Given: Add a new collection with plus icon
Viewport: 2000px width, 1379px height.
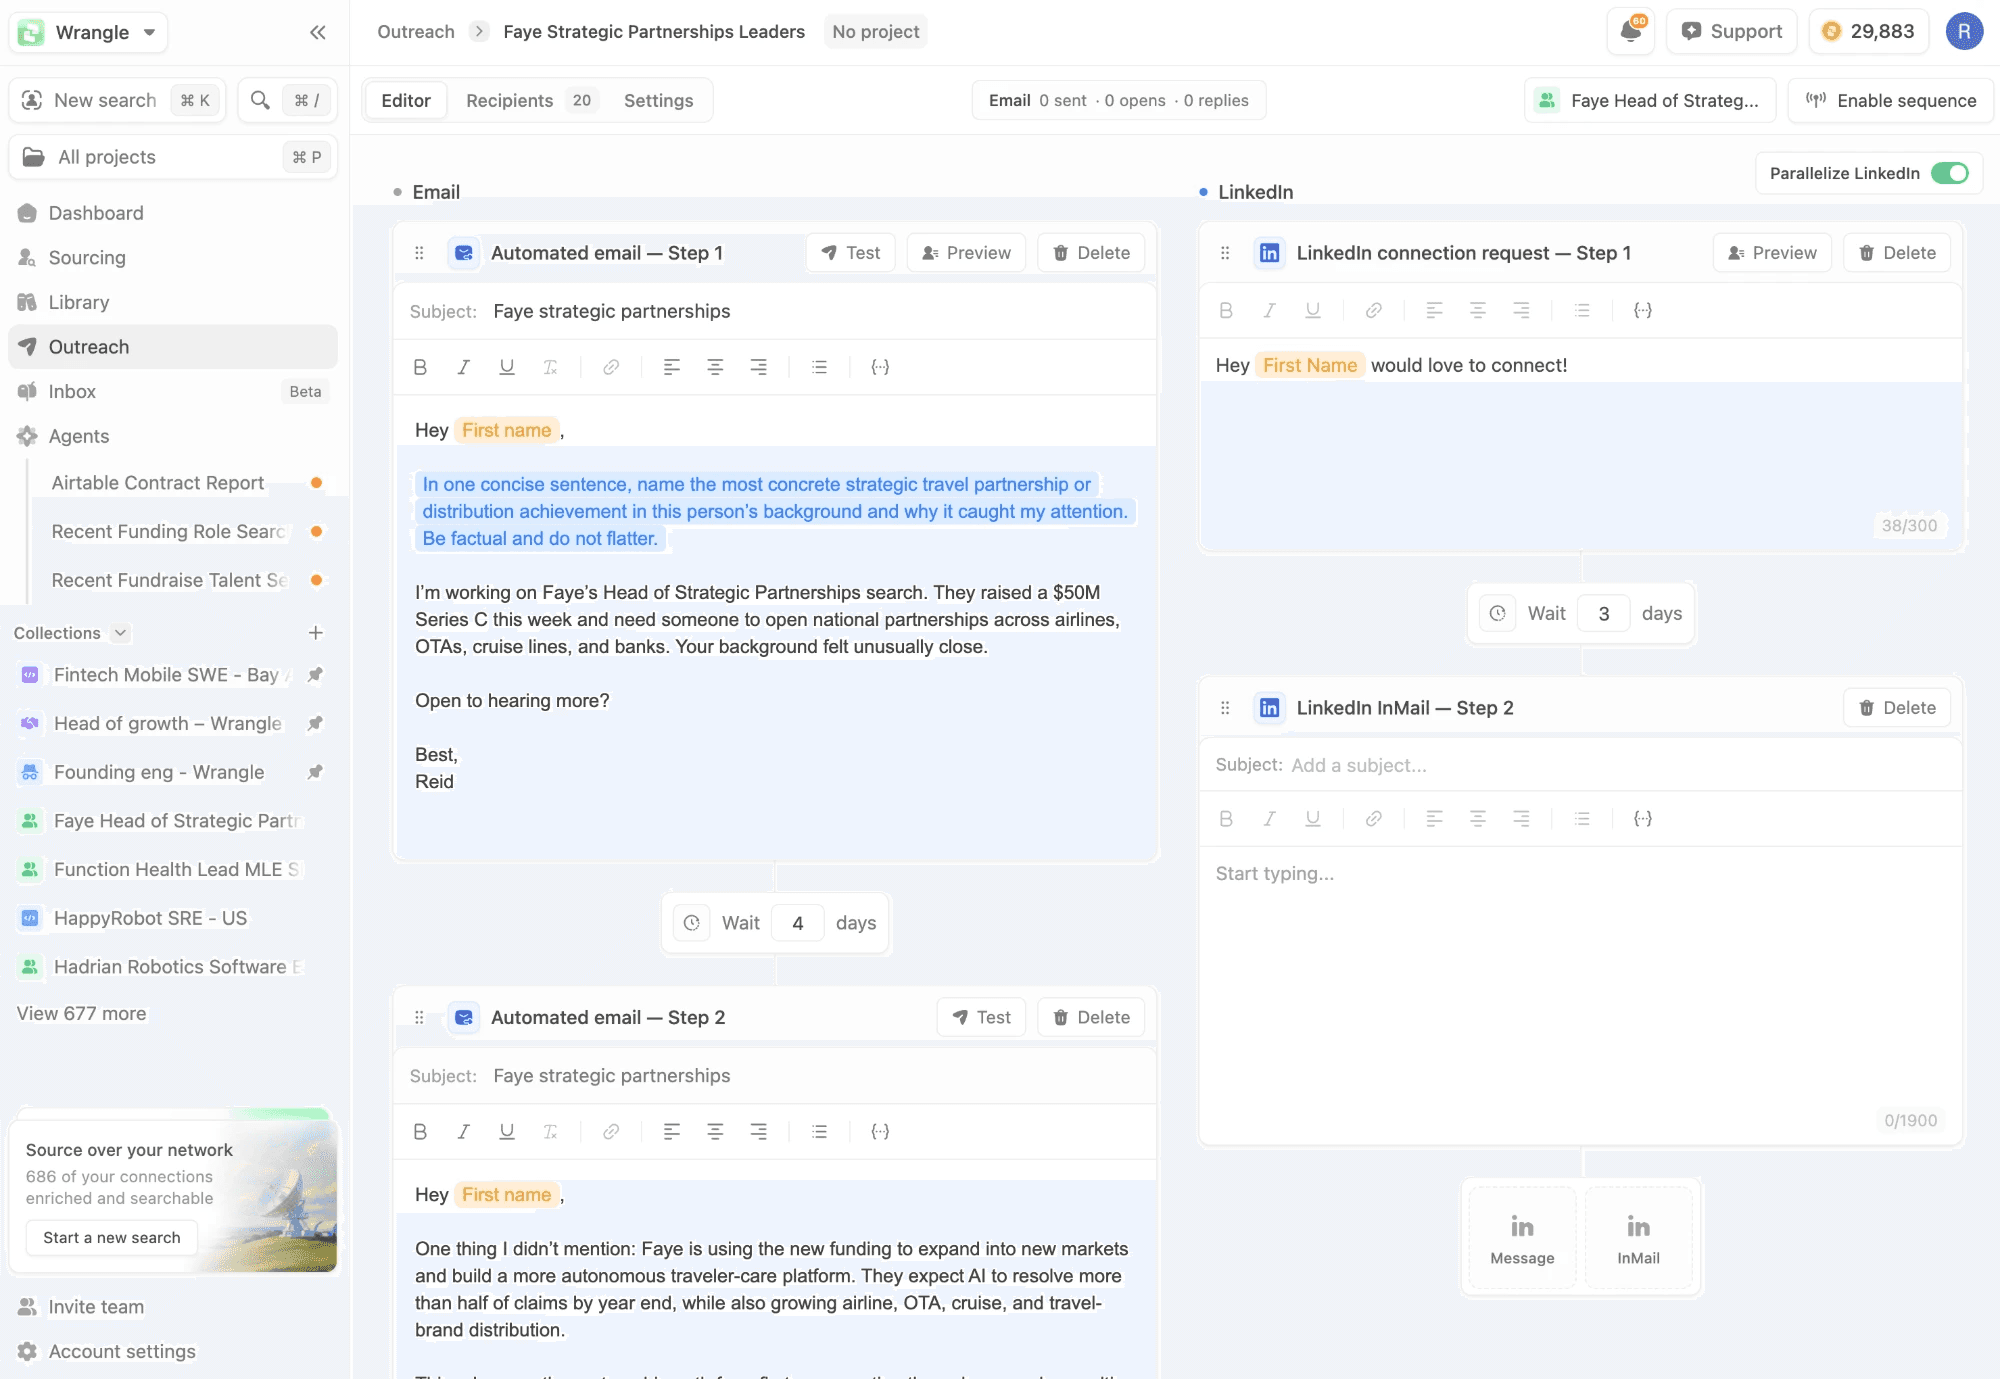Looking at the screenshot, I should click(315, 633).
